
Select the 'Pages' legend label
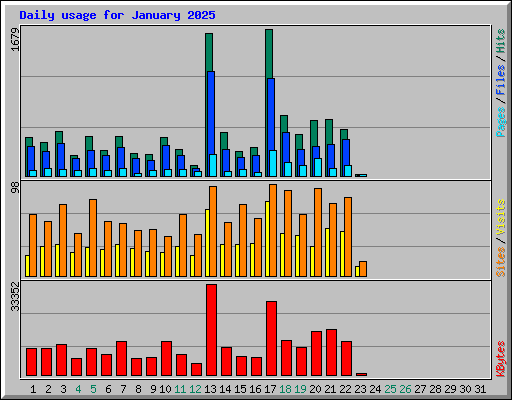(500, 122)
